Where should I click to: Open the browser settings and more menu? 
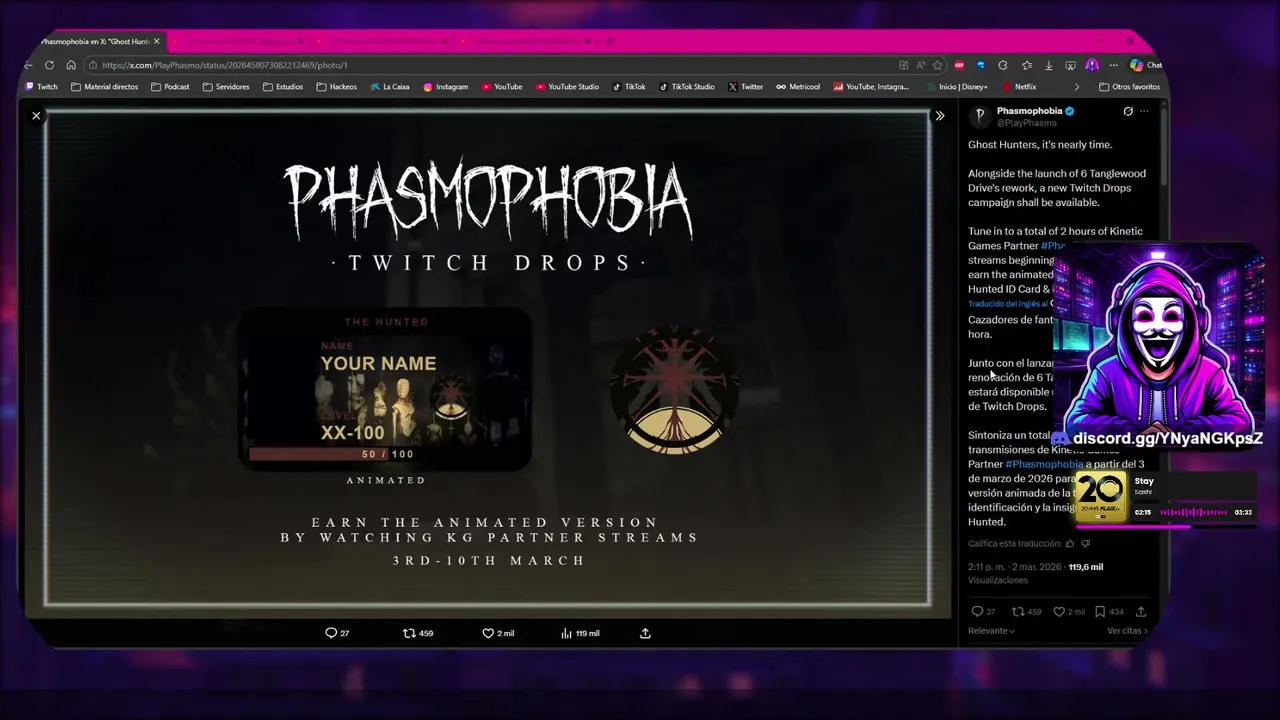1113,65
